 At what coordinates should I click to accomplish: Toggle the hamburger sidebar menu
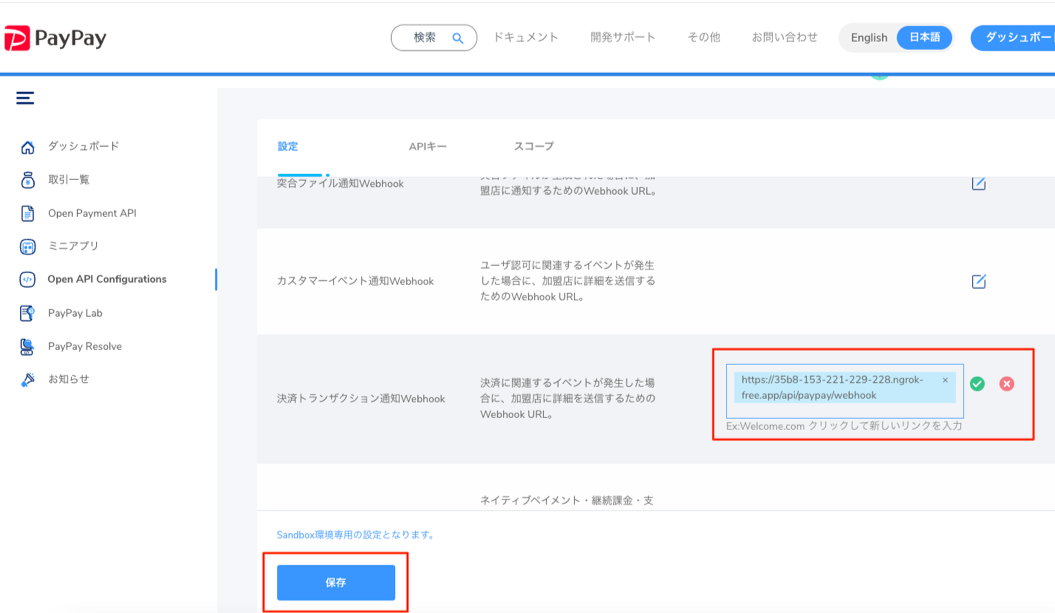pos(25,98)
